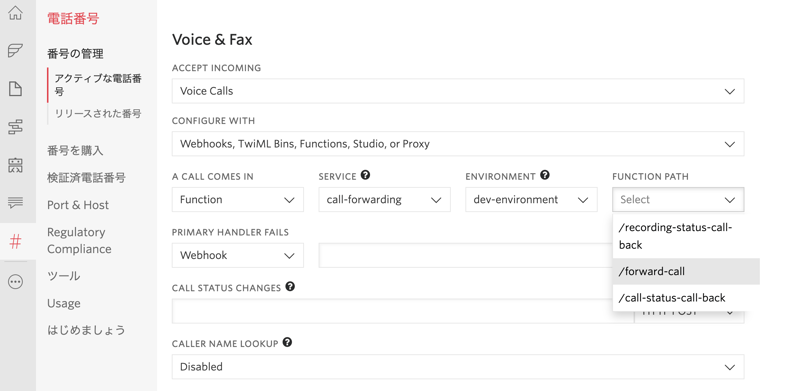
Task: Open the call-forwarding service dropdown
Action: [384, 200]
